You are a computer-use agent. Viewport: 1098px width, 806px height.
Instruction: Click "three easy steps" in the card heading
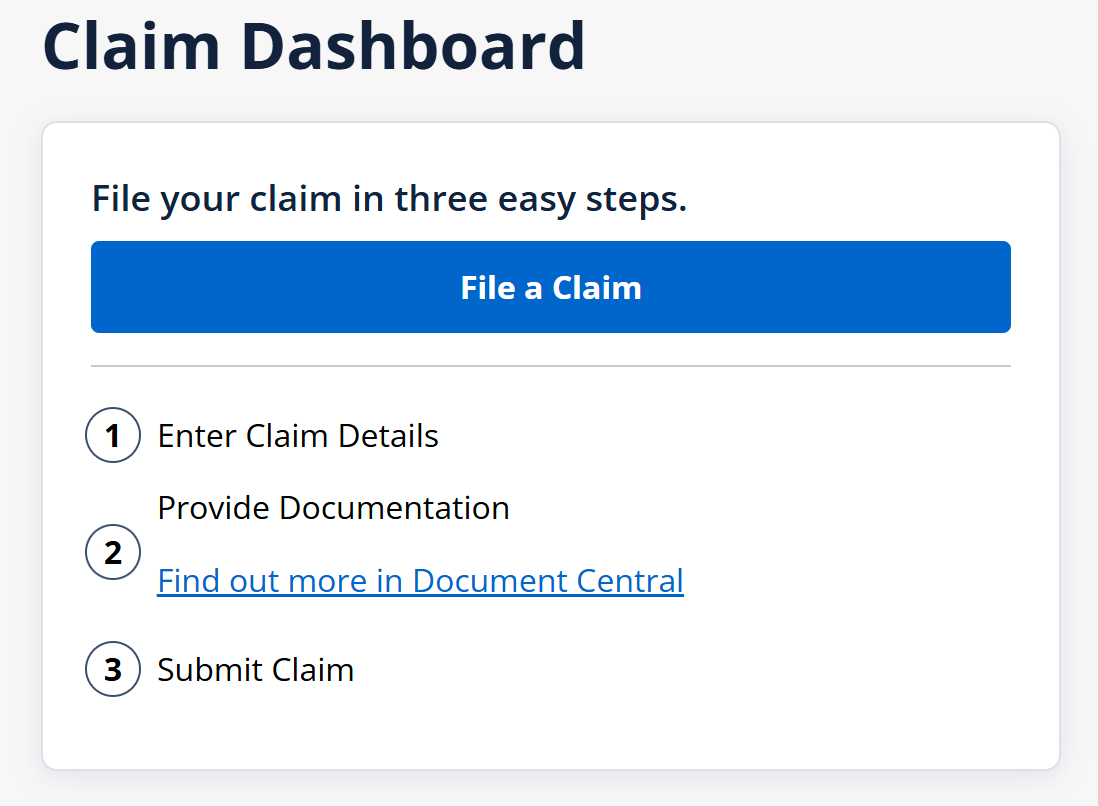[x=540, y=198]
